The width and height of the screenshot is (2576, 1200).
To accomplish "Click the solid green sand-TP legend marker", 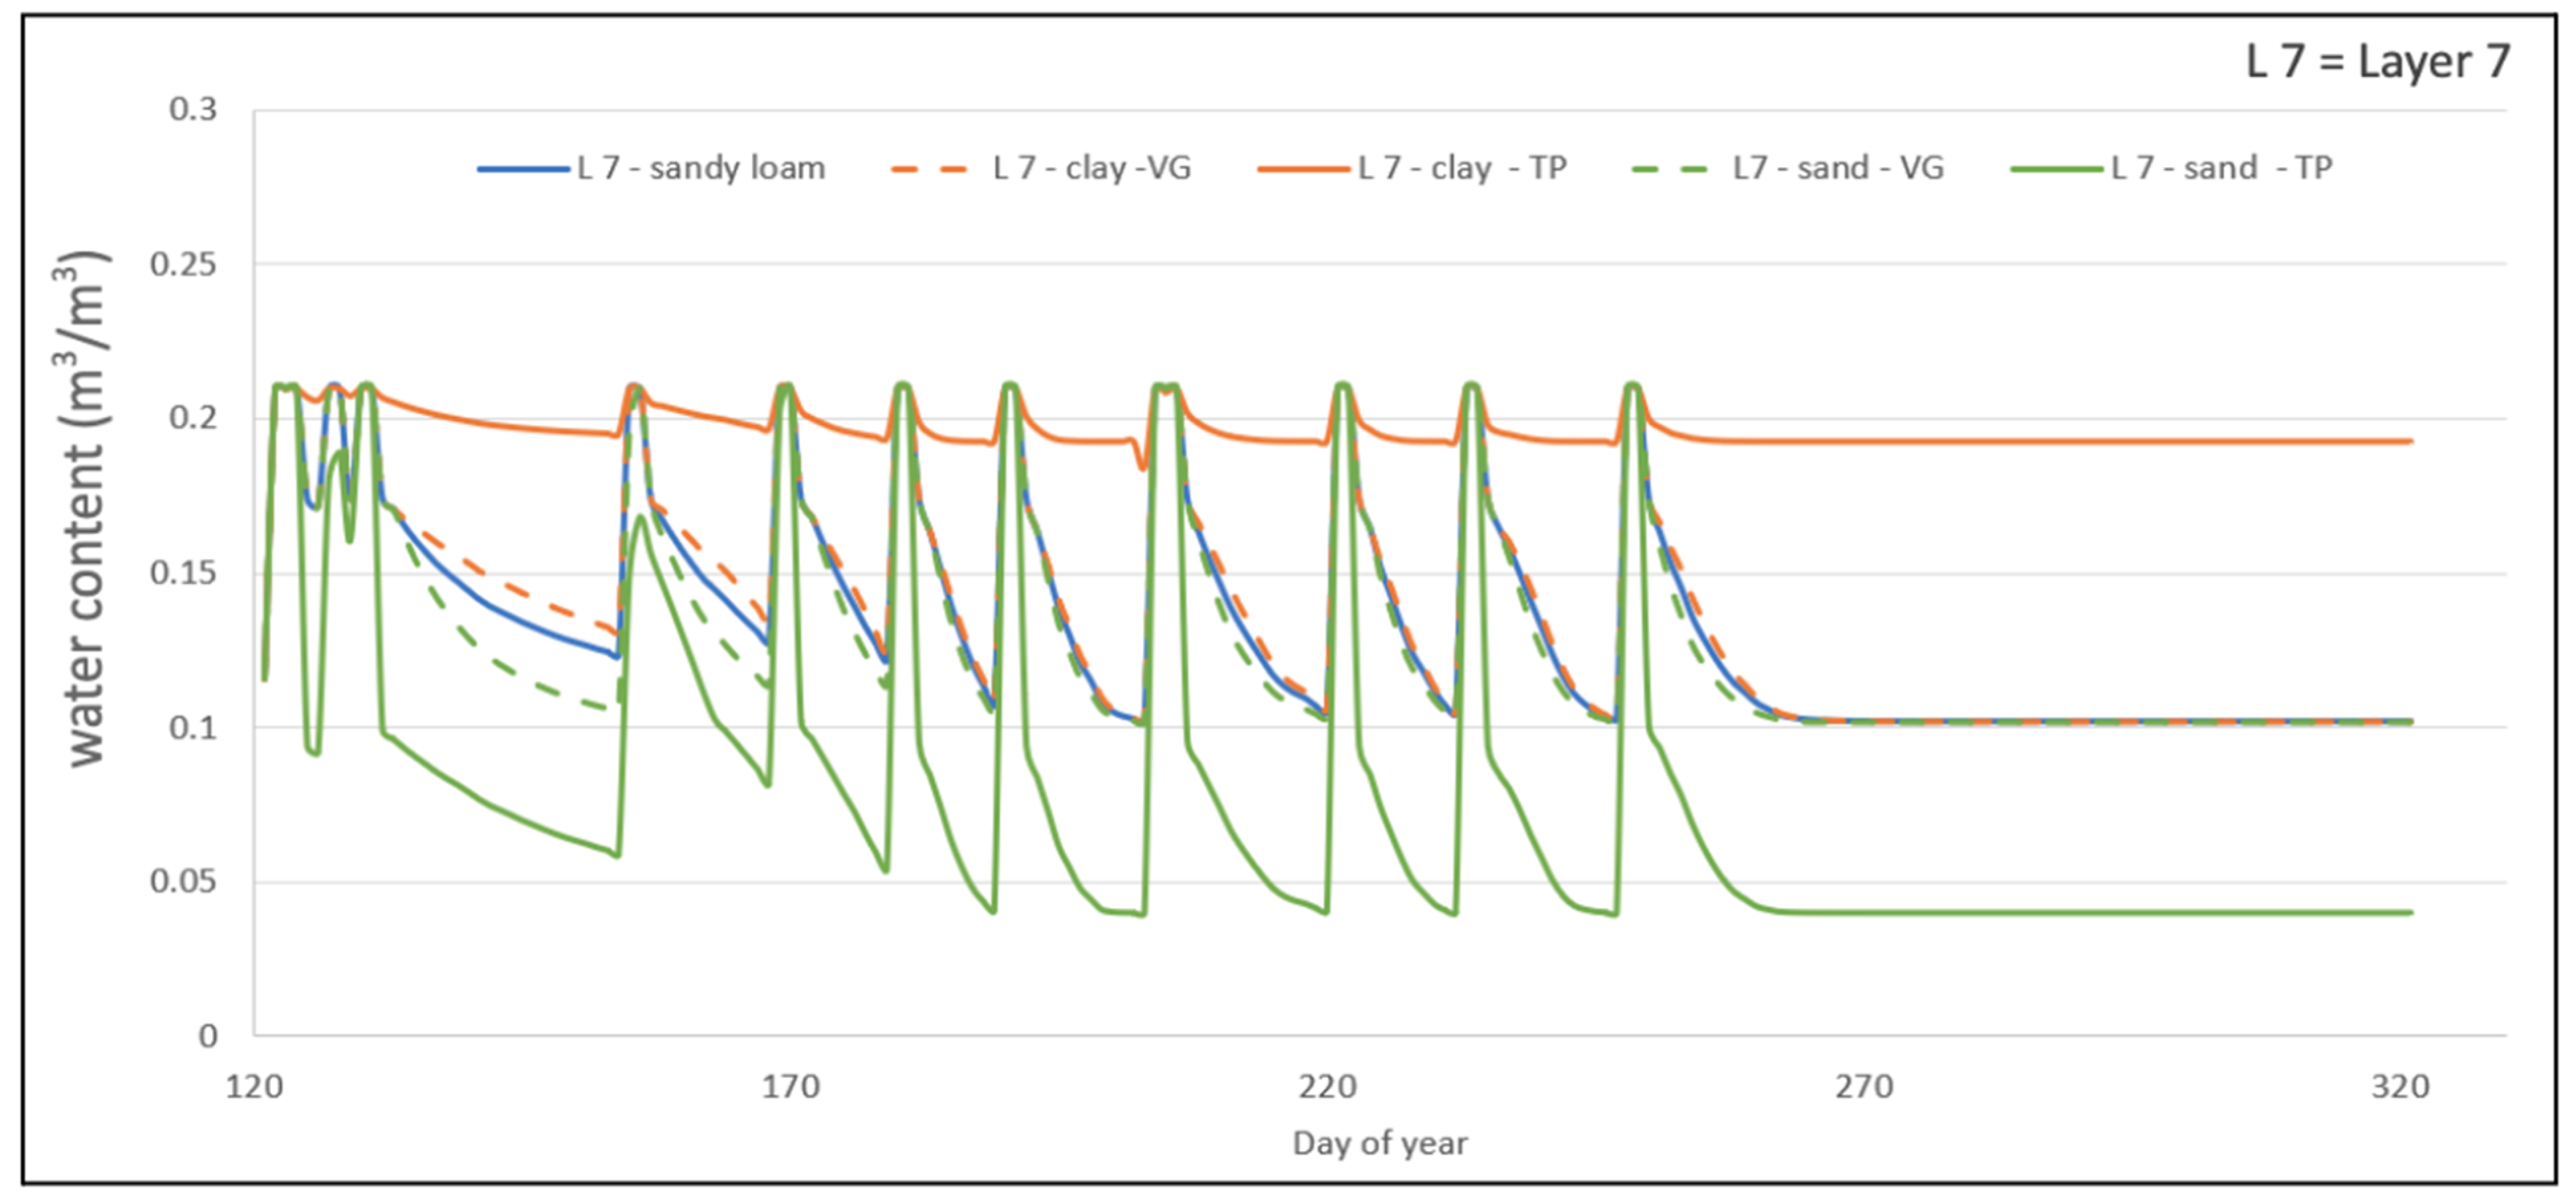I will click(2057, 169).
